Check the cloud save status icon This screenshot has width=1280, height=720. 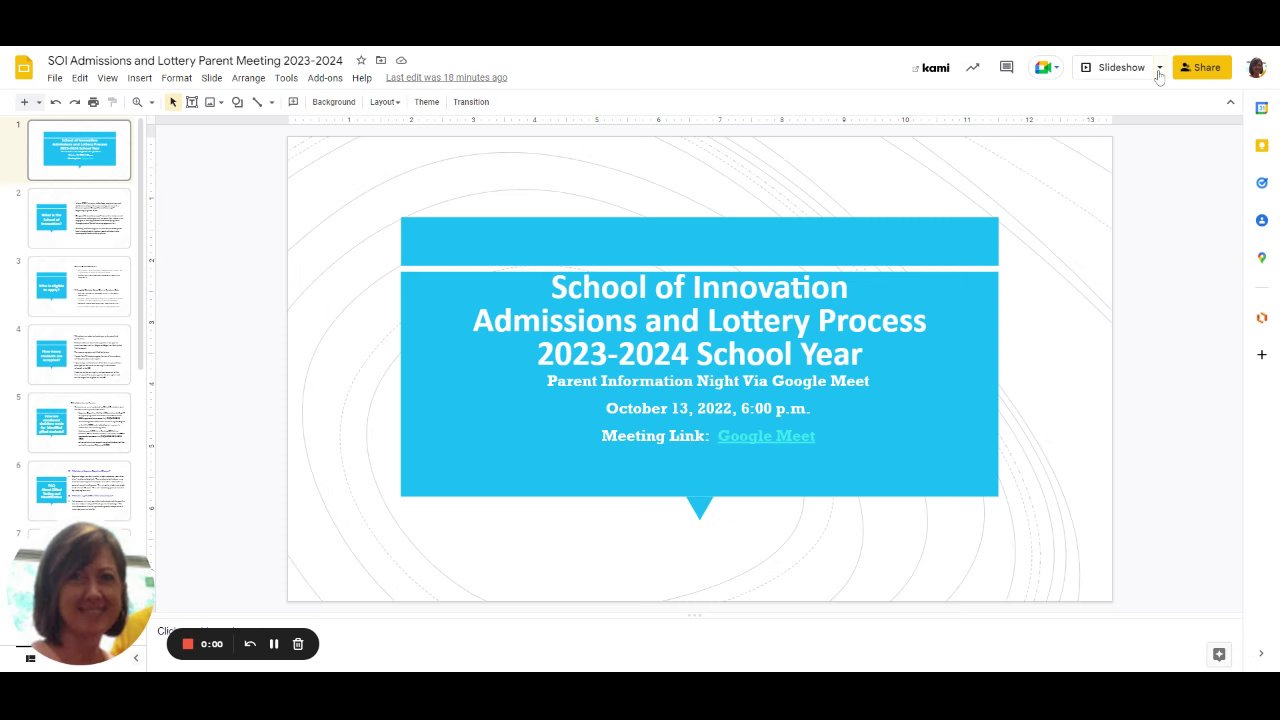click(x=401, y=61)
